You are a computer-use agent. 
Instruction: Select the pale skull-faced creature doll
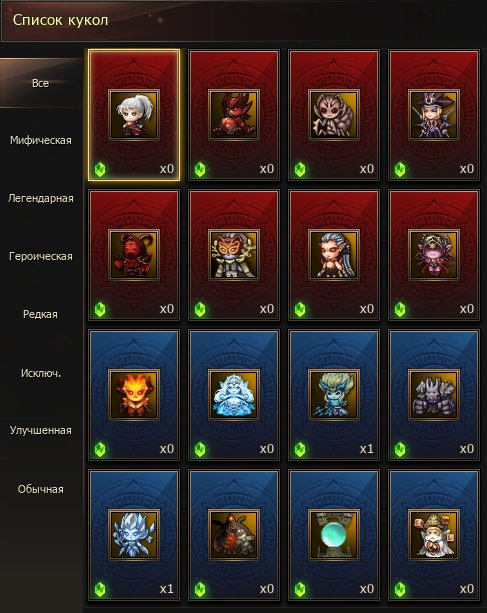coord(334,115)
